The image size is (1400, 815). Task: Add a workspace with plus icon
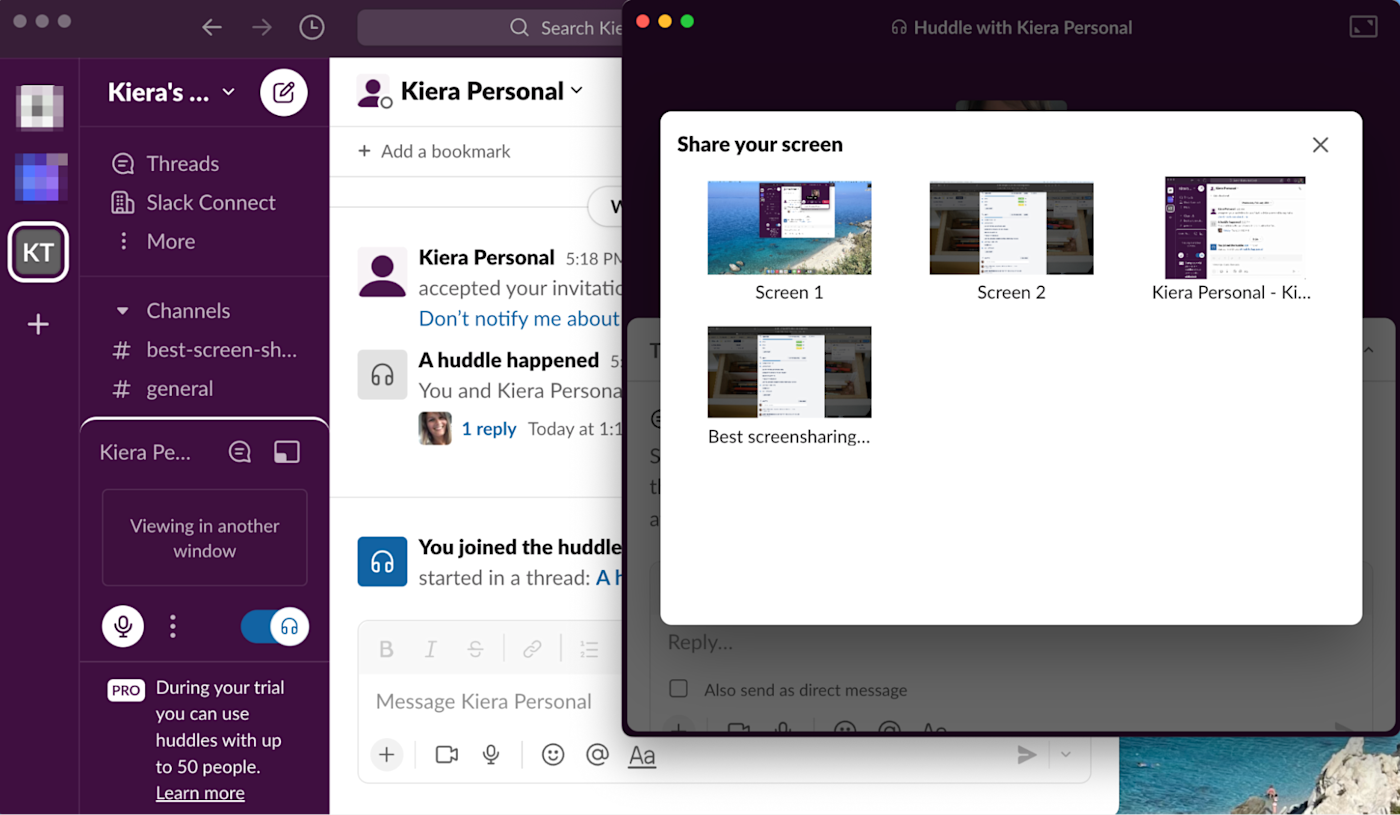point(38,324)
